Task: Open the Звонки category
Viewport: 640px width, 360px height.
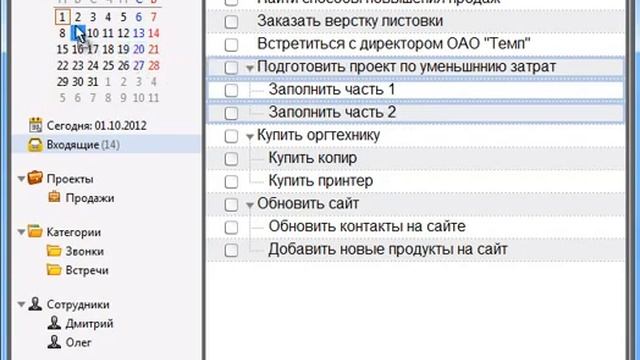Action: point(84,251)
